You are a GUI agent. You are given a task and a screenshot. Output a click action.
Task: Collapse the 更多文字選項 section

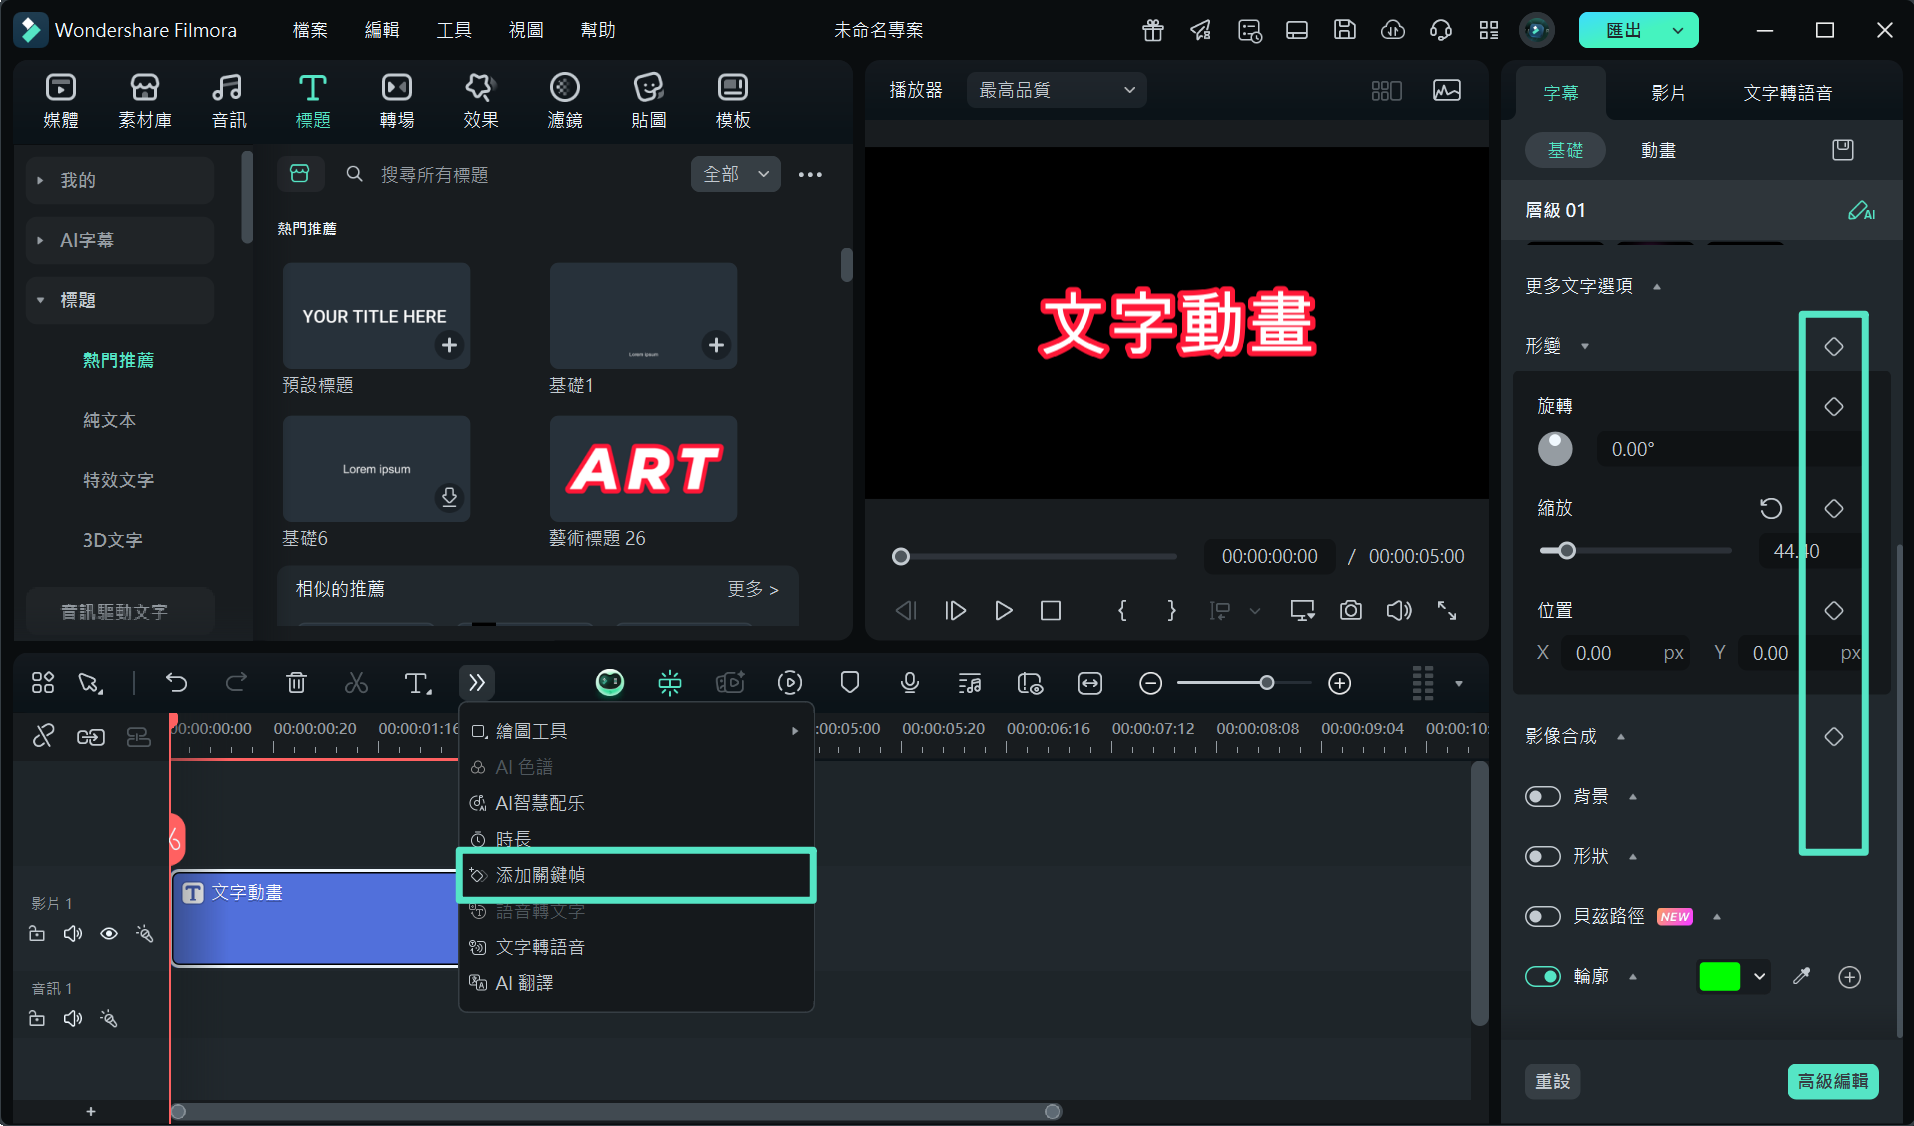(1657, 286)
